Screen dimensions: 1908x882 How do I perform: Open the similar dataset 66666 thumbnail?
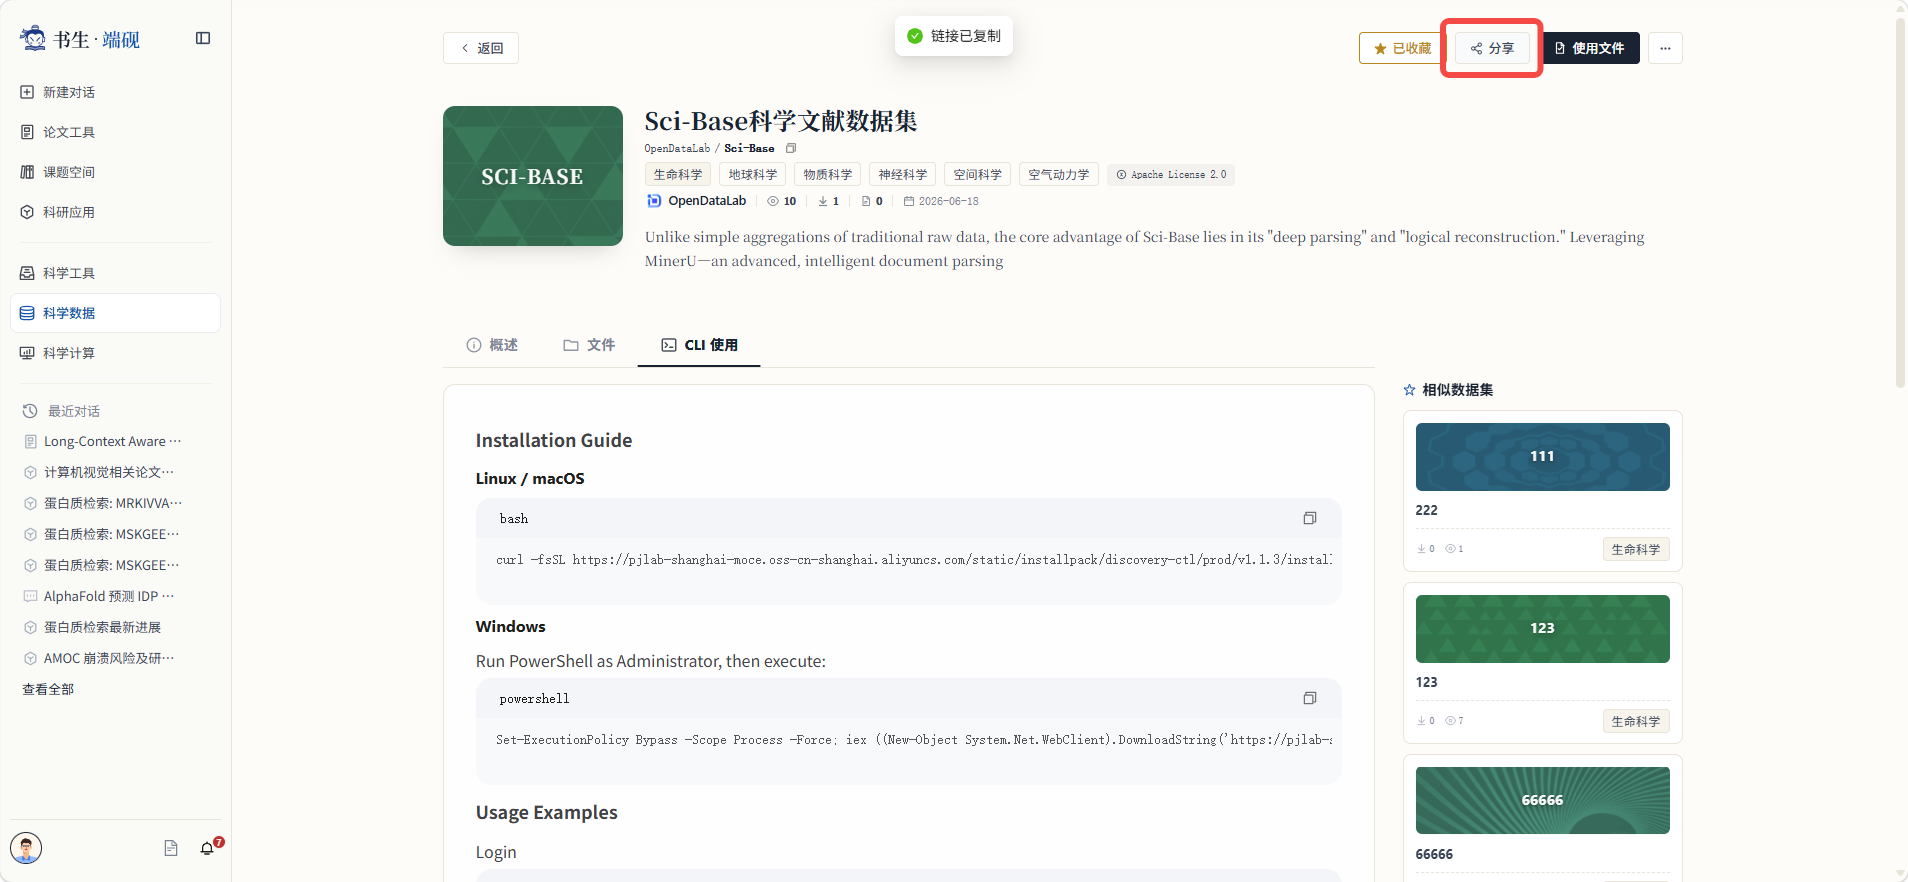point(1543,801)
